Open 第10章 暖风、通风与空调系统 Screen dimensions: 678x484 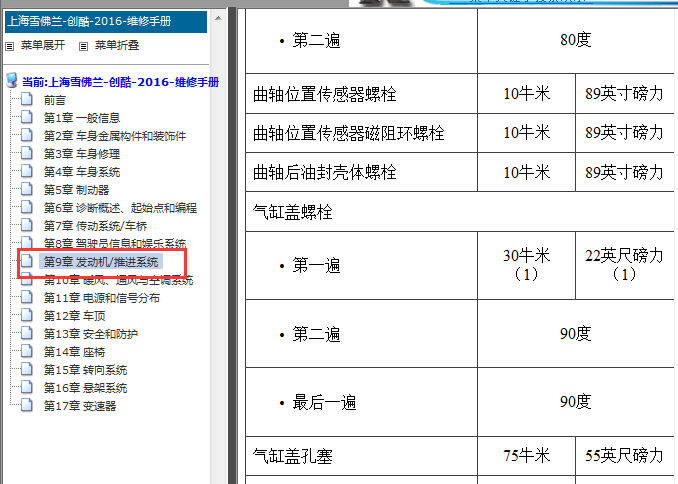click(118, 280)
